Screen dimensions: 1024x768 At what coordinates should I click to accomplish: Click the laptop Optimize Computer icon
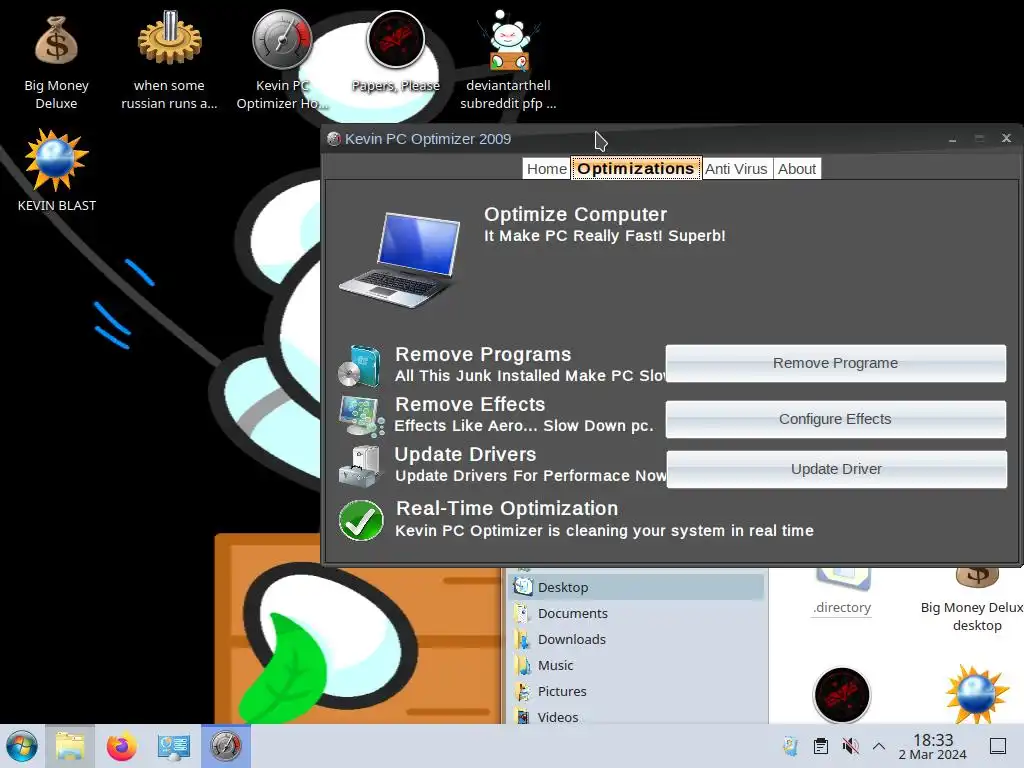pos(400,259)
